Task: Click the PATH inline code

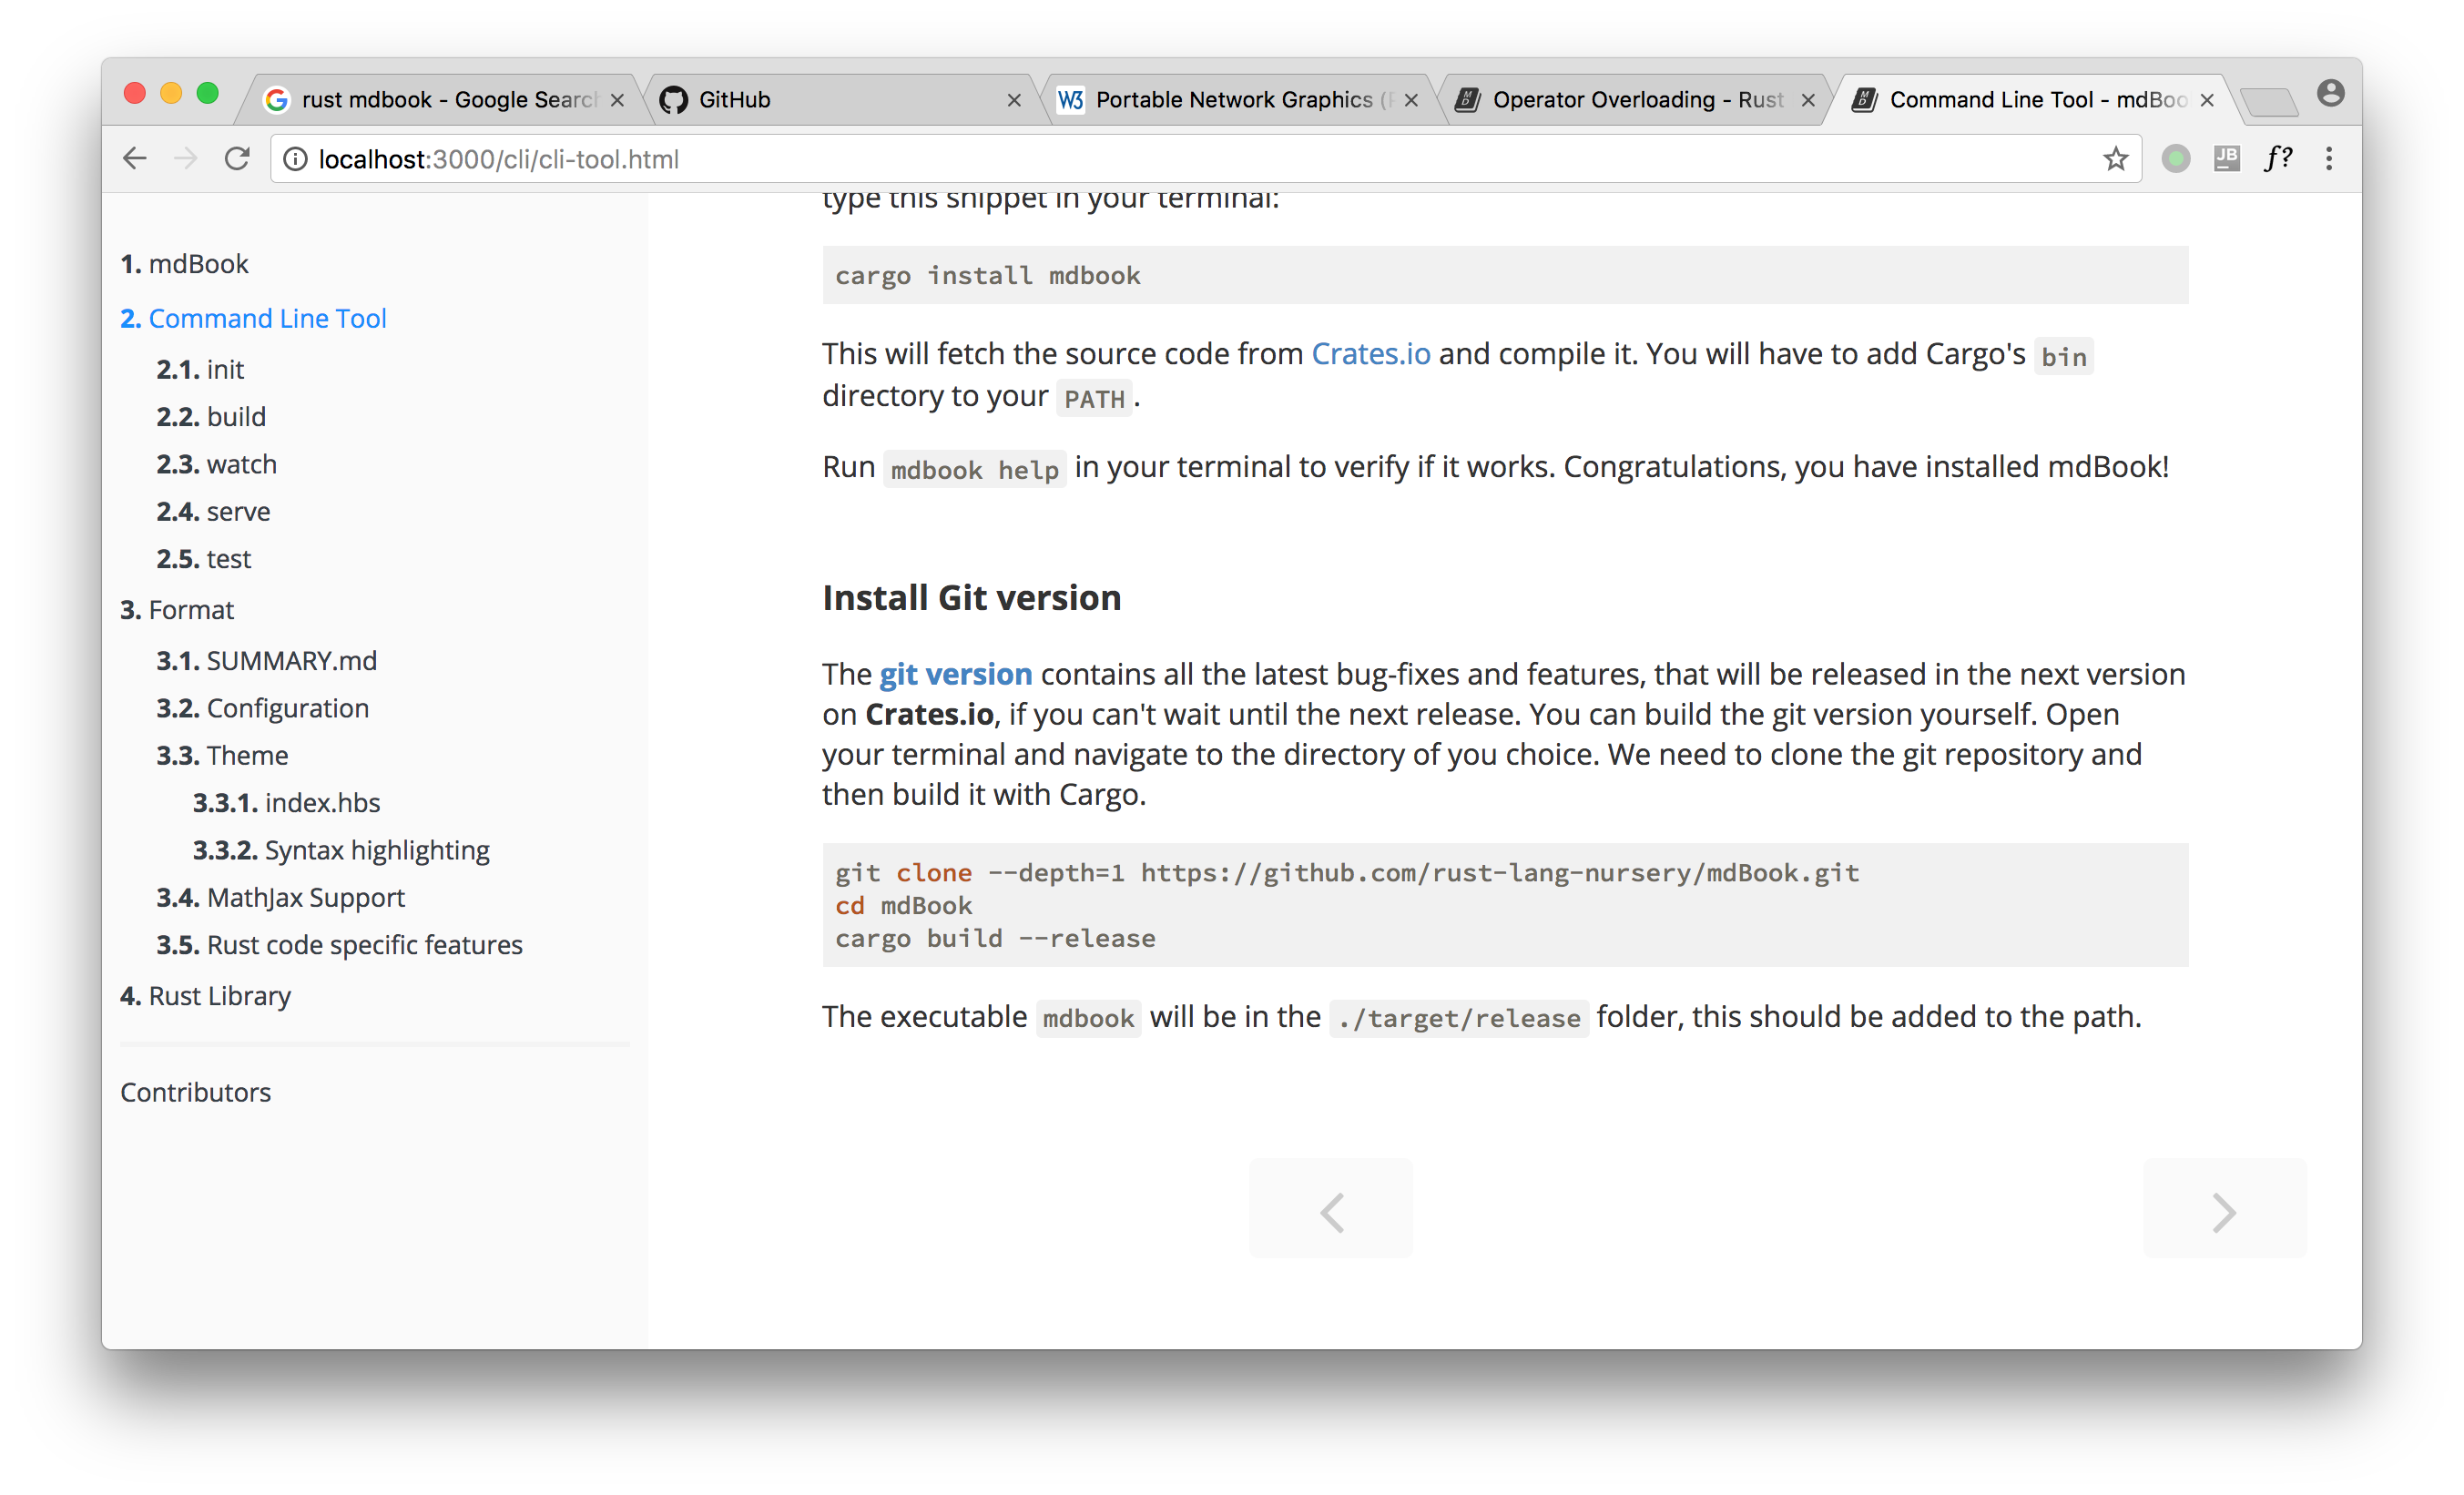Action: [x=1094, y=398]
